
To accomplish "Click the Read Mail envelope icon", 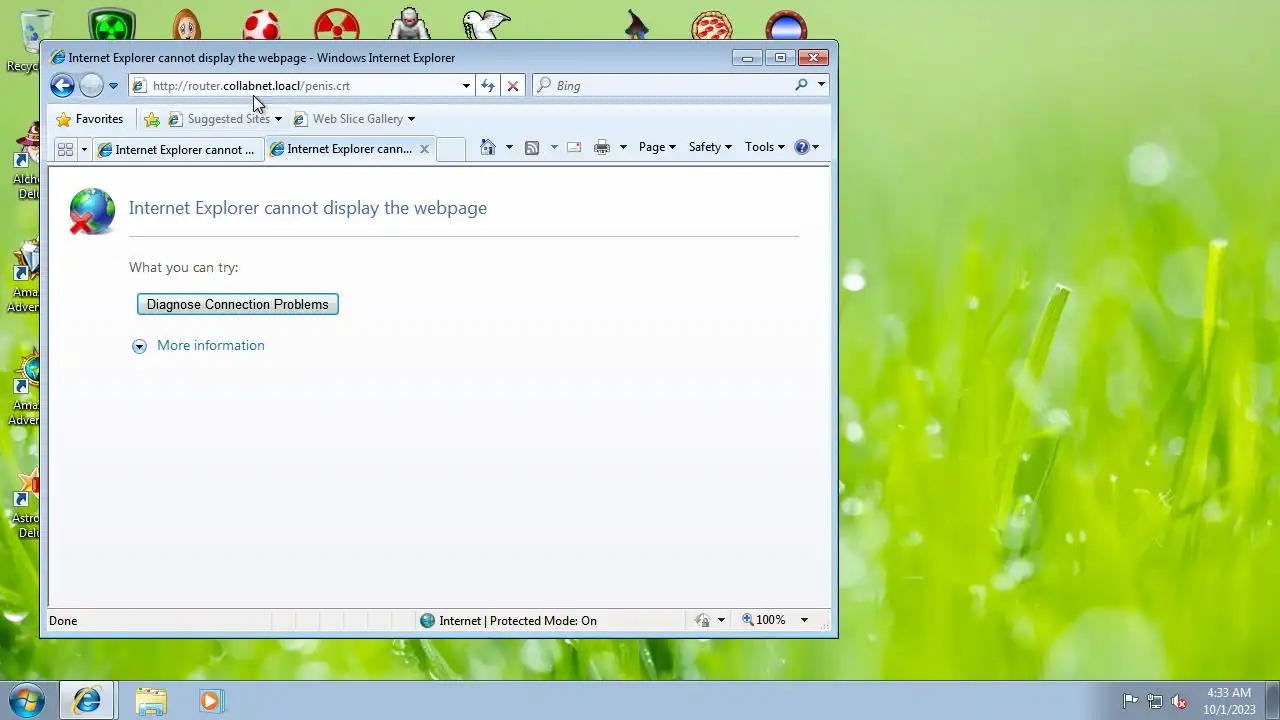I will coord(574,147).
